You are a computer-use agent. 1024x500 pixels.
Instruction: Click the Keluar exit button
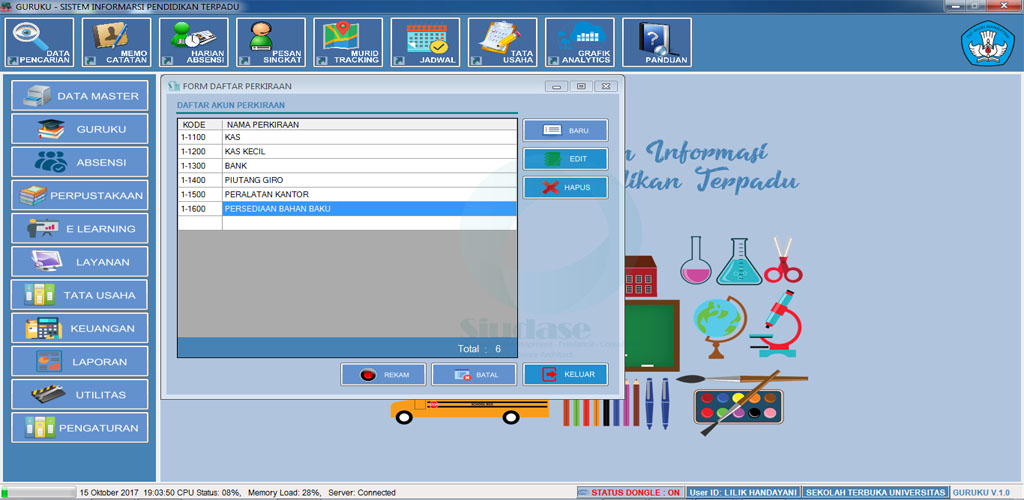[x=565, y=375]
